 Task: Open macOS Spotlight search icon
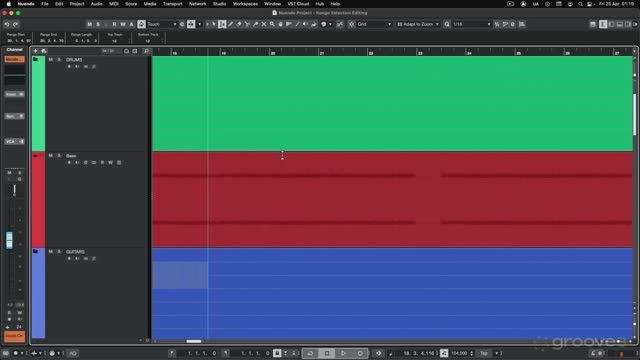(580, 4)
